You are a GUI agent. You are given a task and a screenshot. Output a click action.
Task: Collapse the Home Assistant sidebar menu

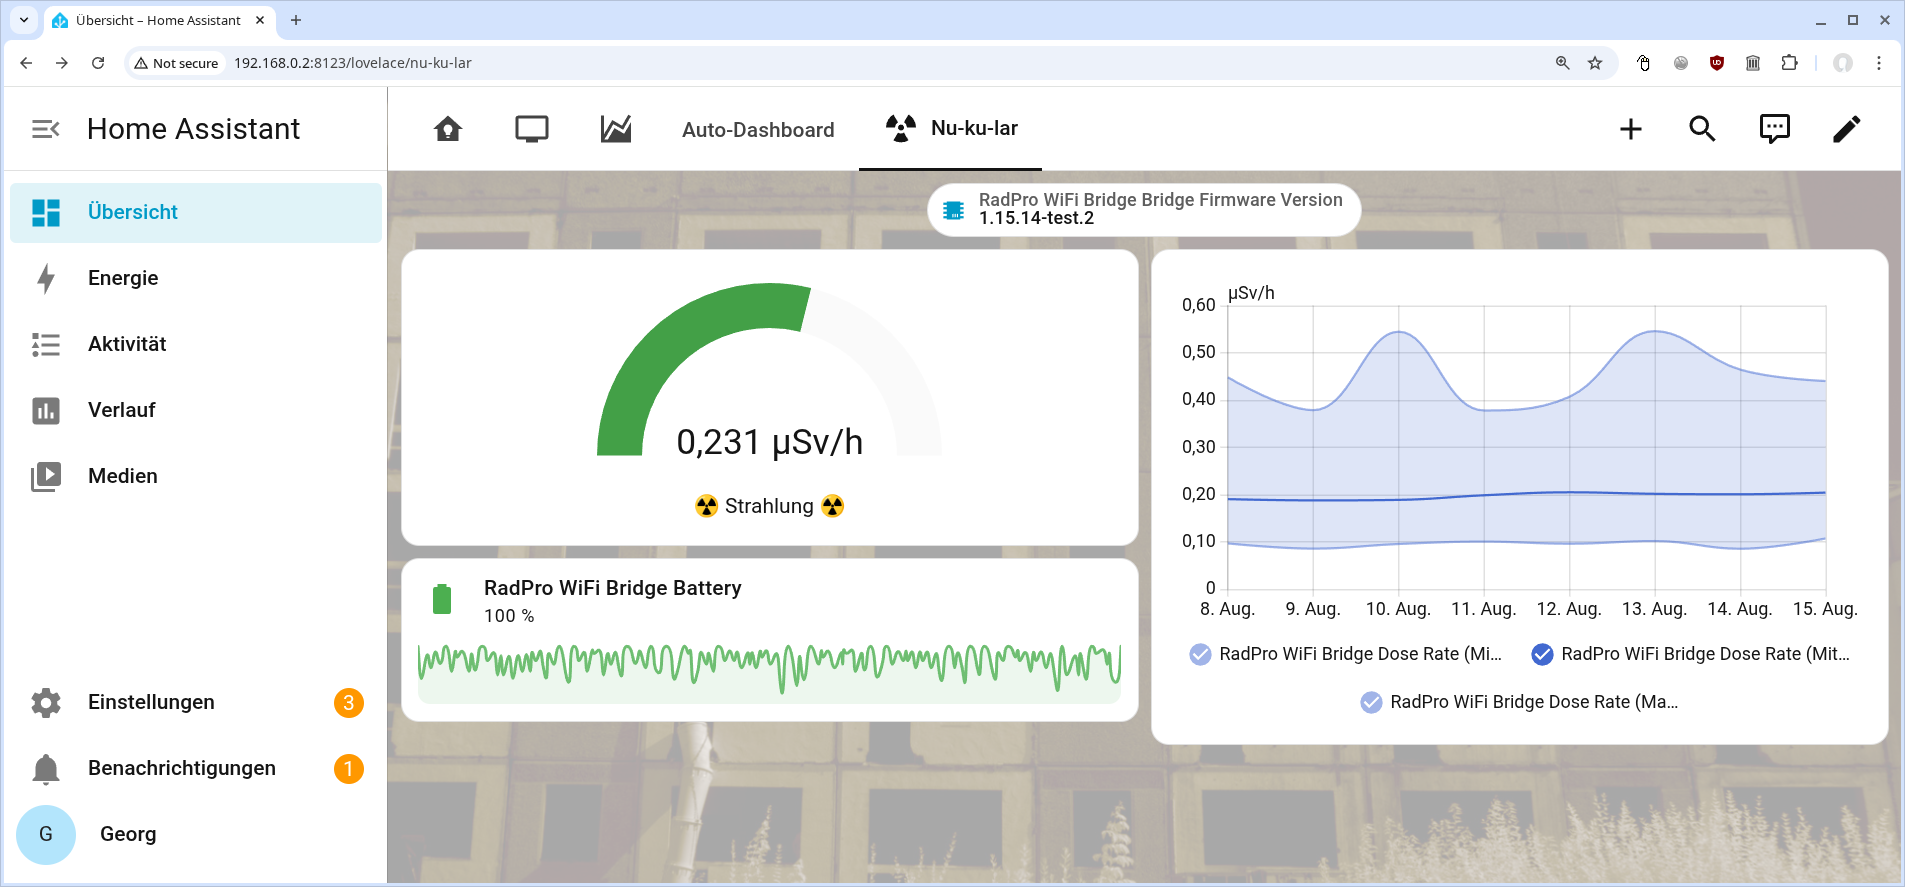(46, 129)
